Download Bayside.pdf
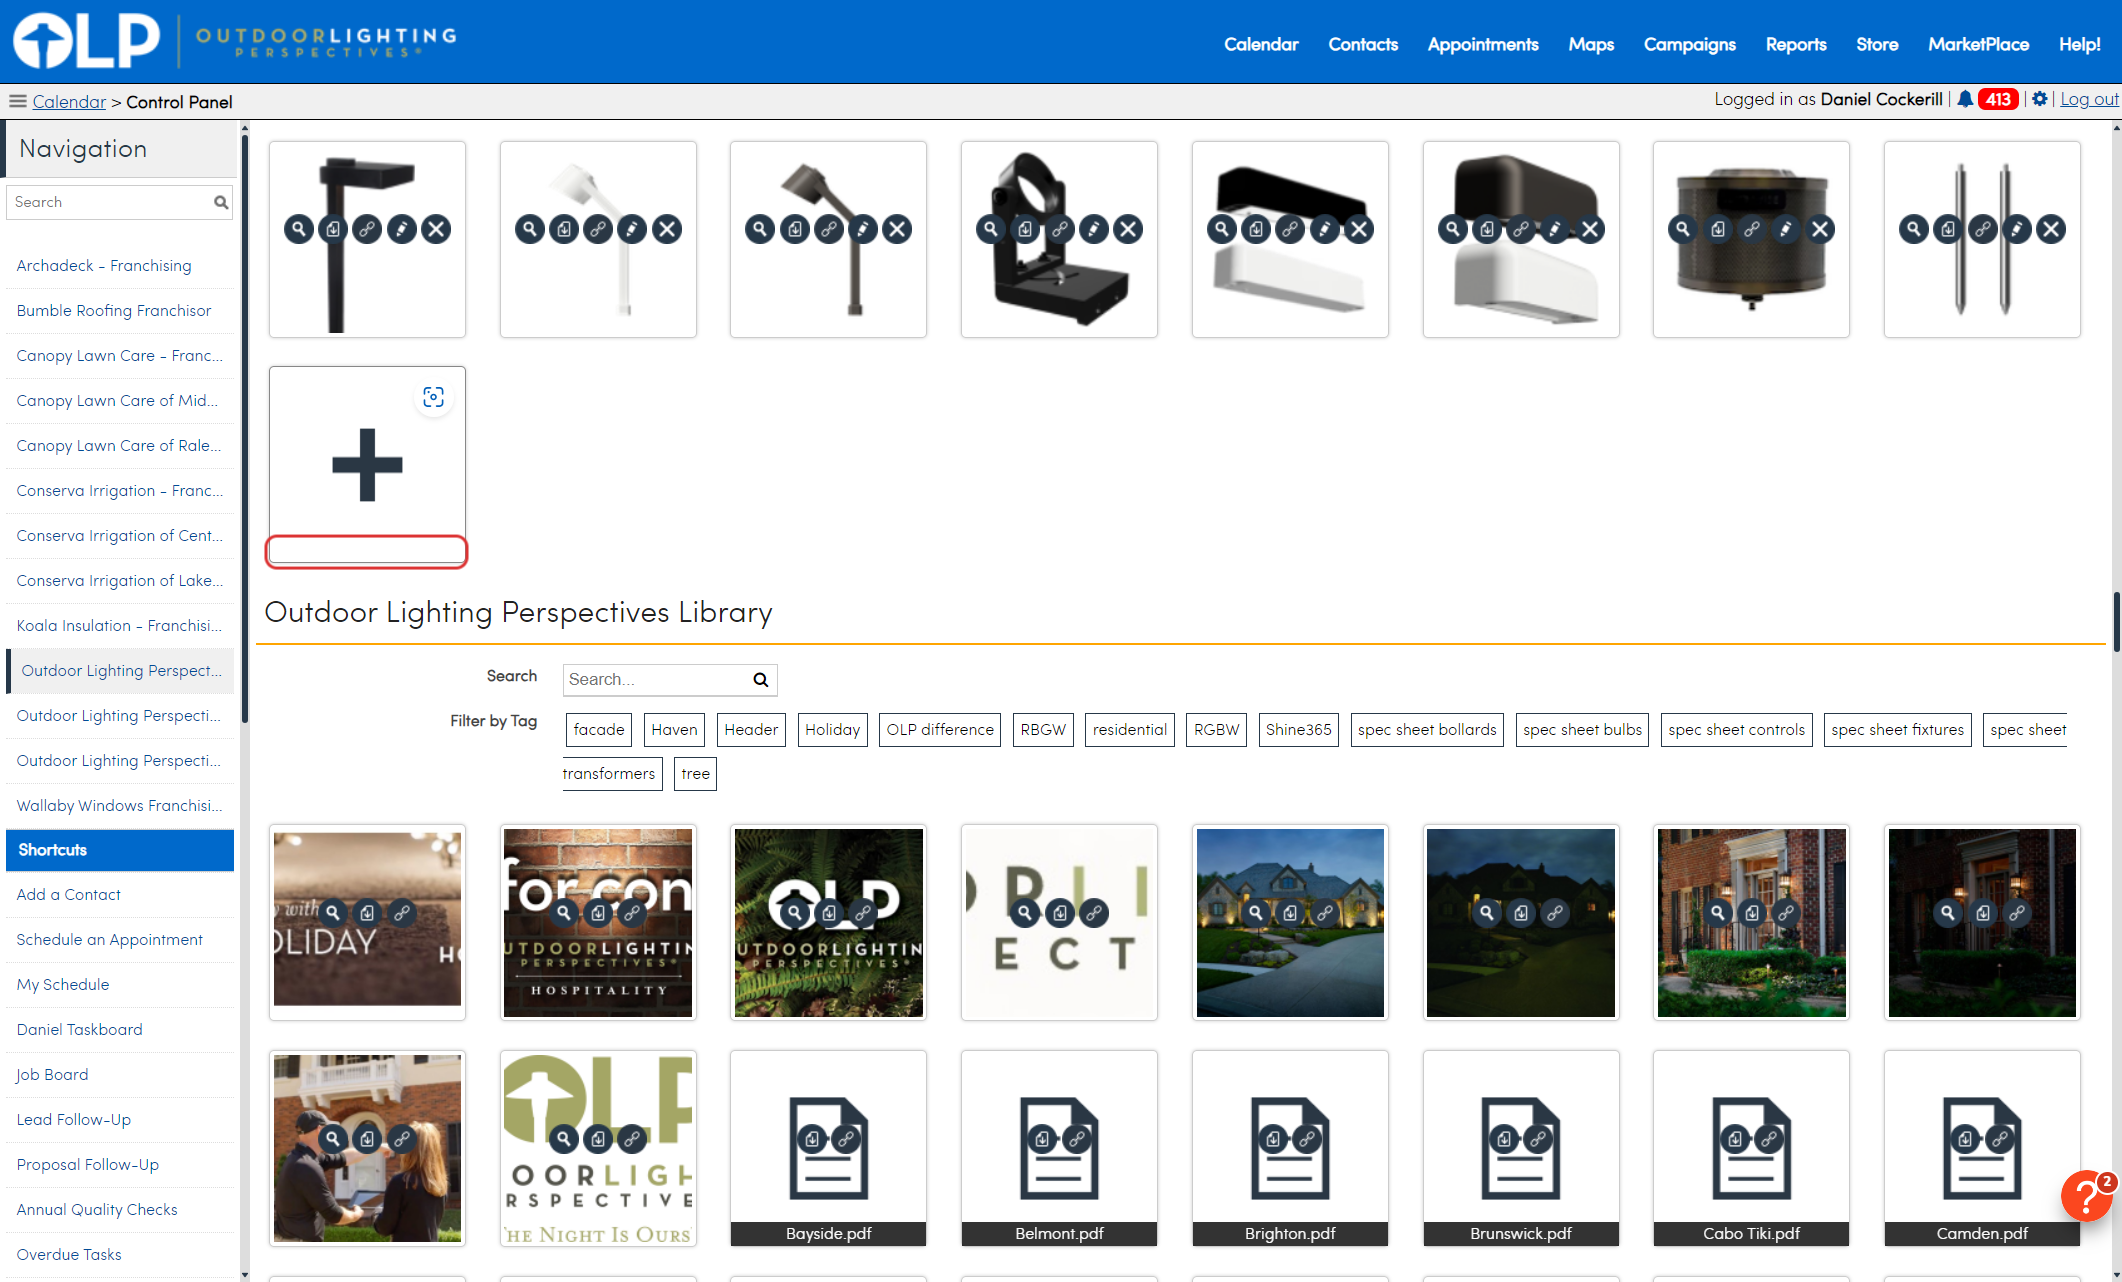2122x1282 pixels. [813, 1138]
